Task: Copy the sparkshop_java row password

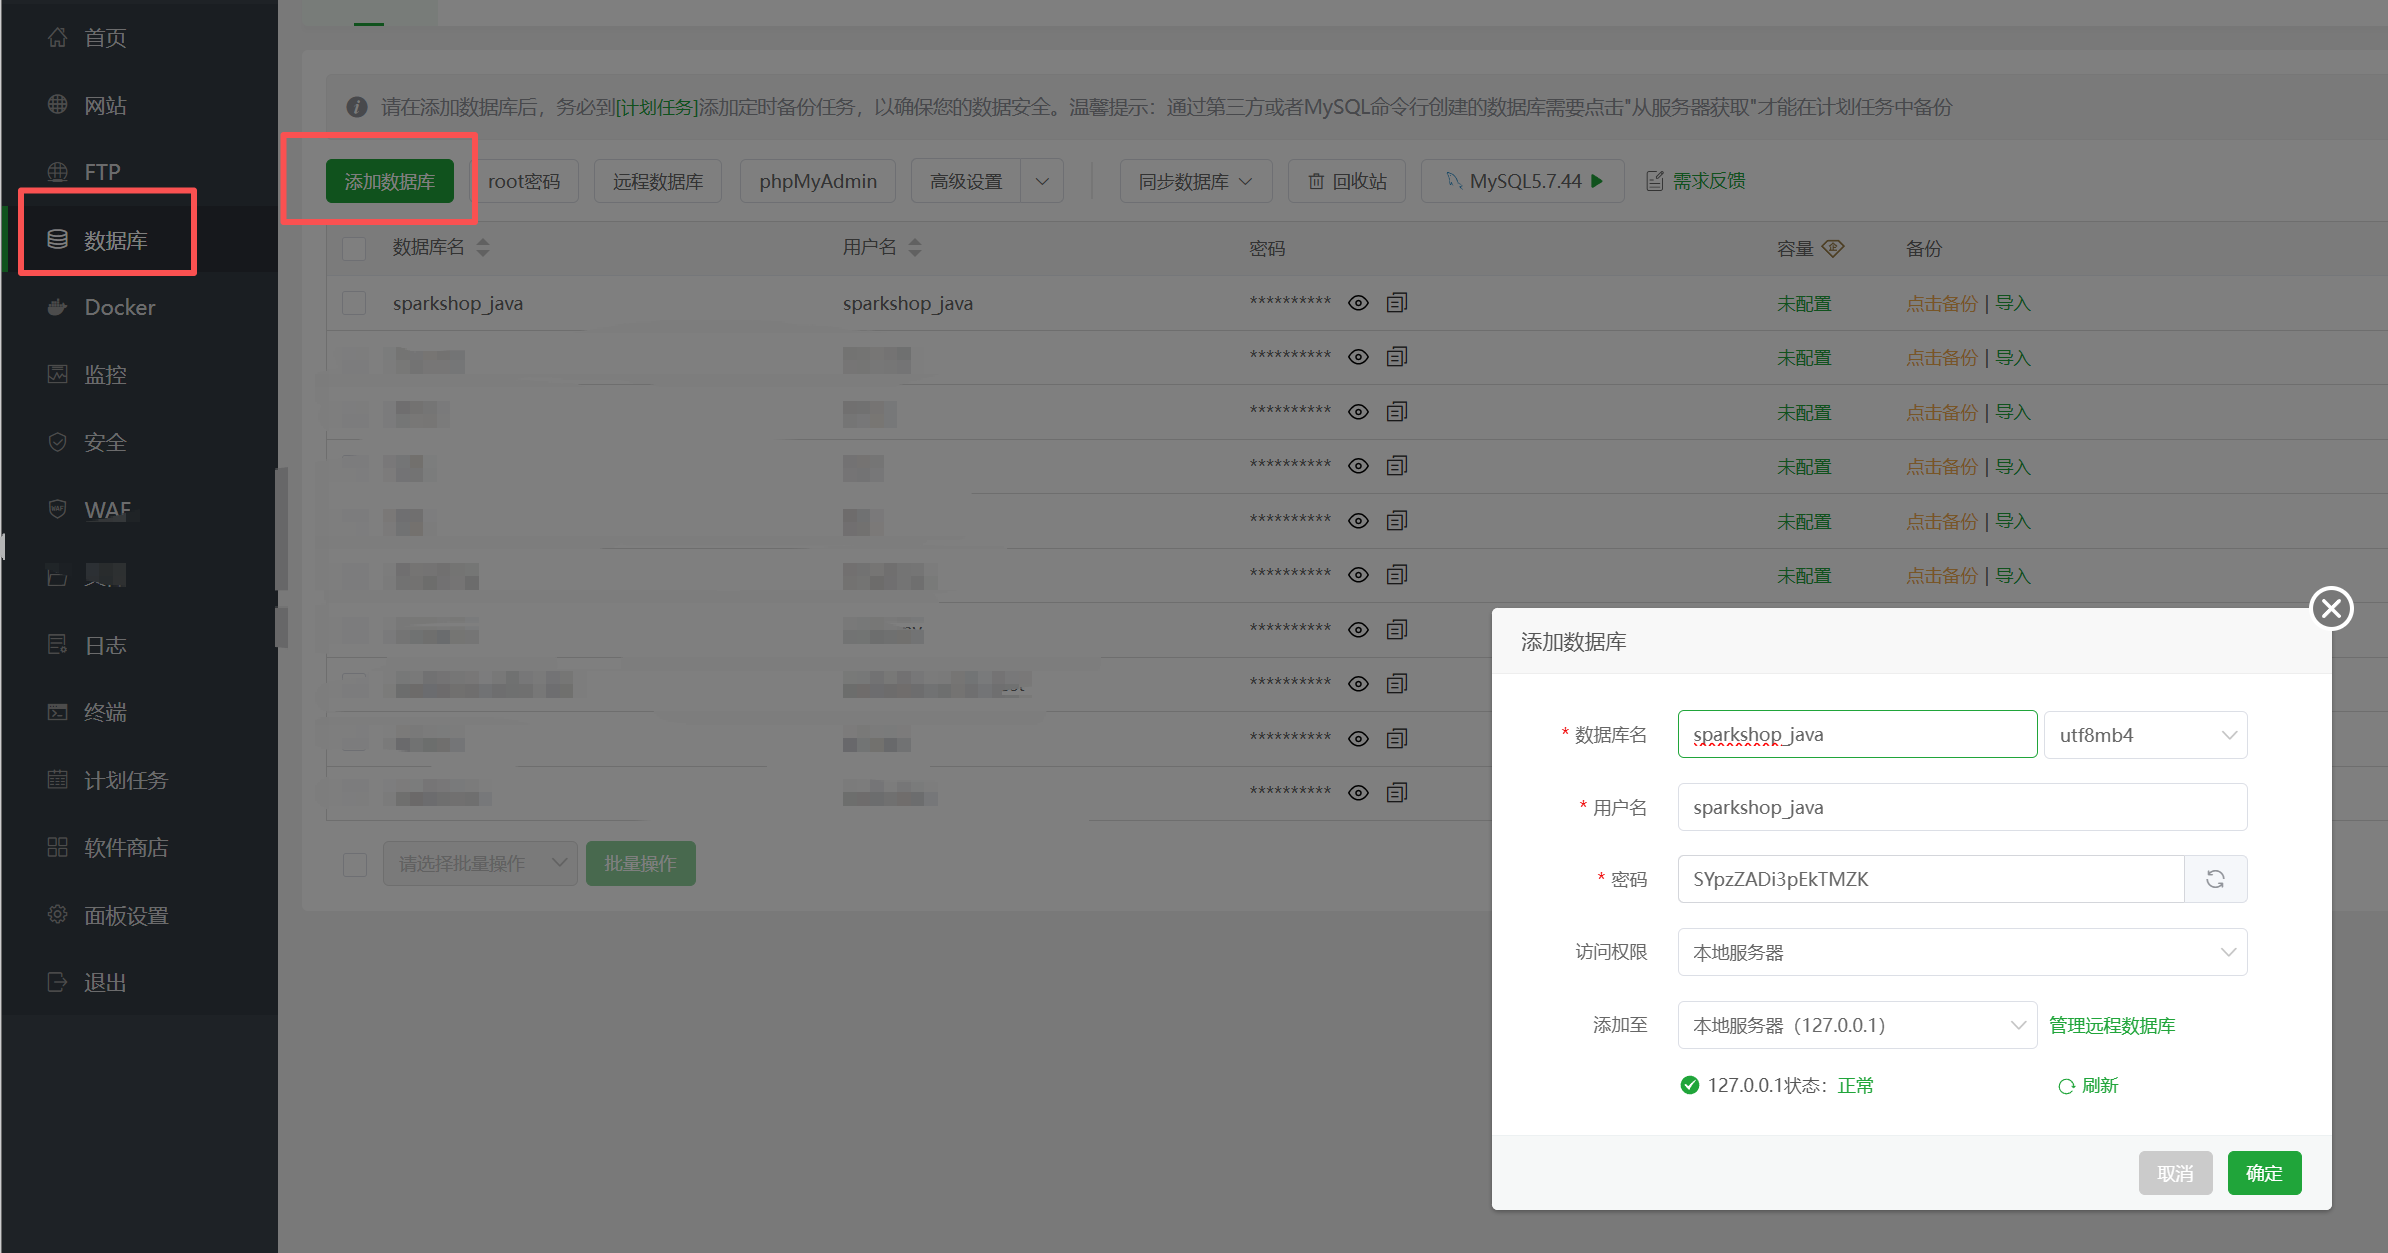Action: coord(1397,302)
